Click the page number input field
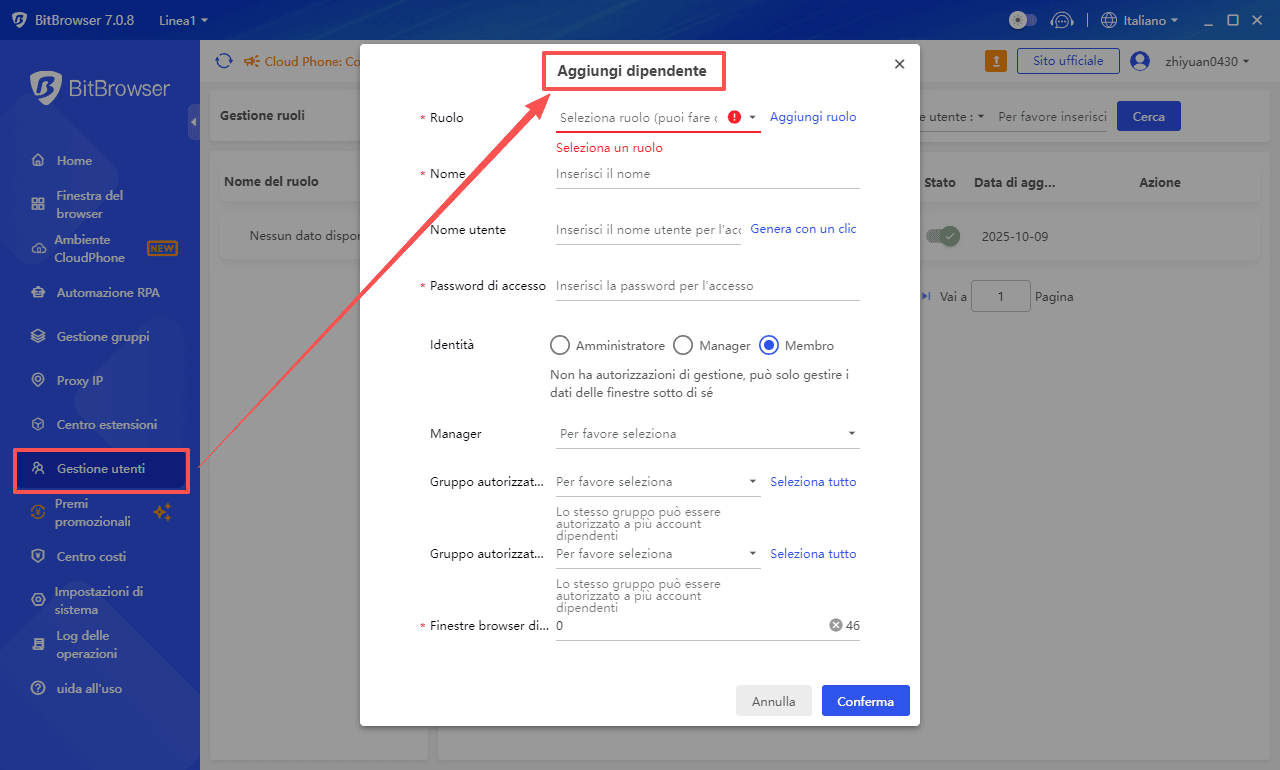This screenshot has width=1280, height=770. (x=1000, y=295)
